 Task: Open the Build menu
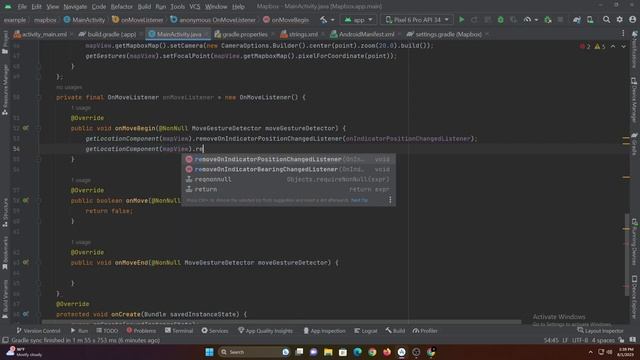(x=144, y=7)
